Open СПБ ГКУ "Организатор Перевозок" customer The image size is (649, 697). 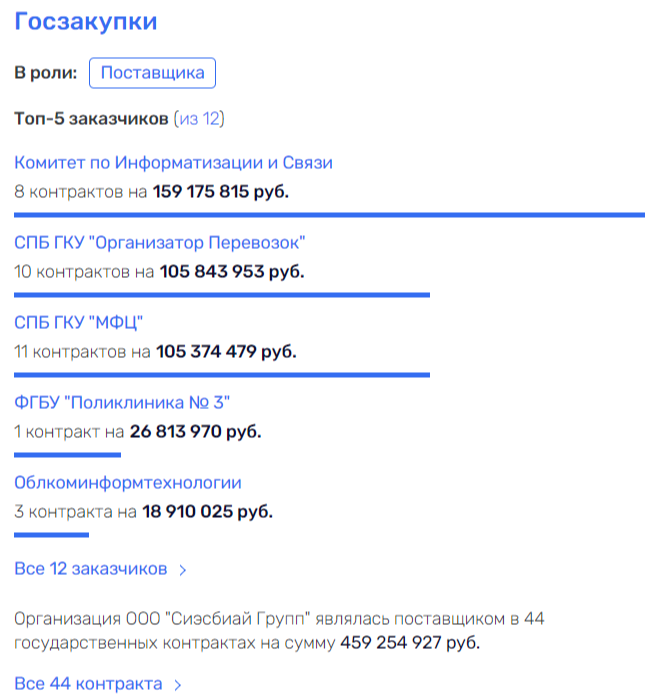click(x=160, y=243)
